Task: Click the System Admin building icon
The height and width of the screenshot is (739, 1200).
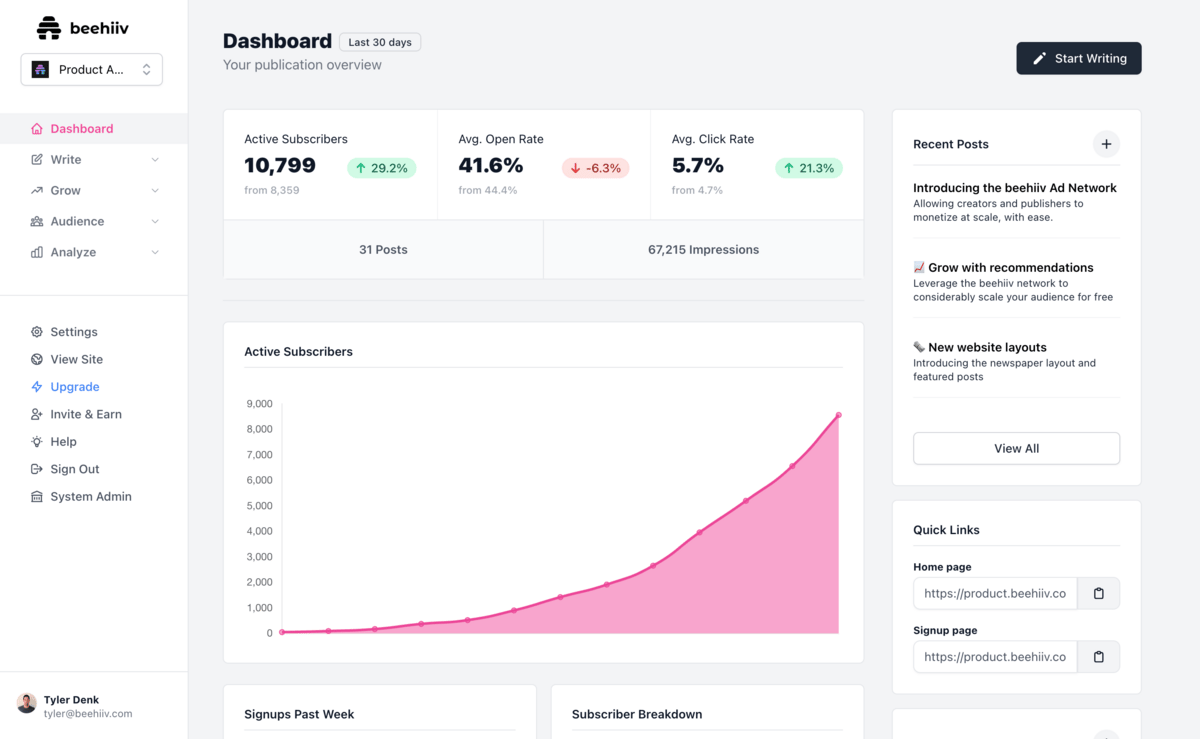Action: [37, 497]
